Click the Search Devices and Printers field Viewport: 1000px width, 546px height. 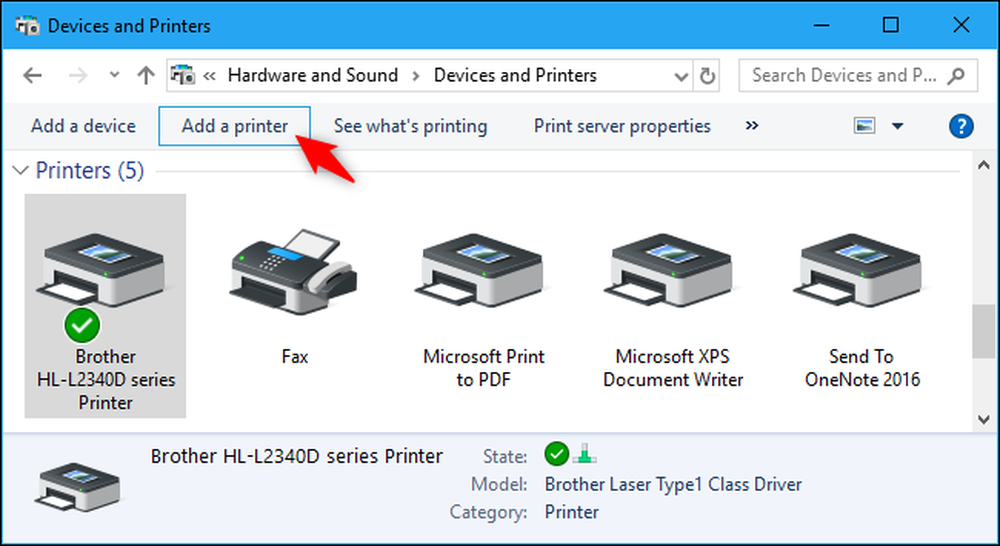pyautogui.click(x=858, y=75)
